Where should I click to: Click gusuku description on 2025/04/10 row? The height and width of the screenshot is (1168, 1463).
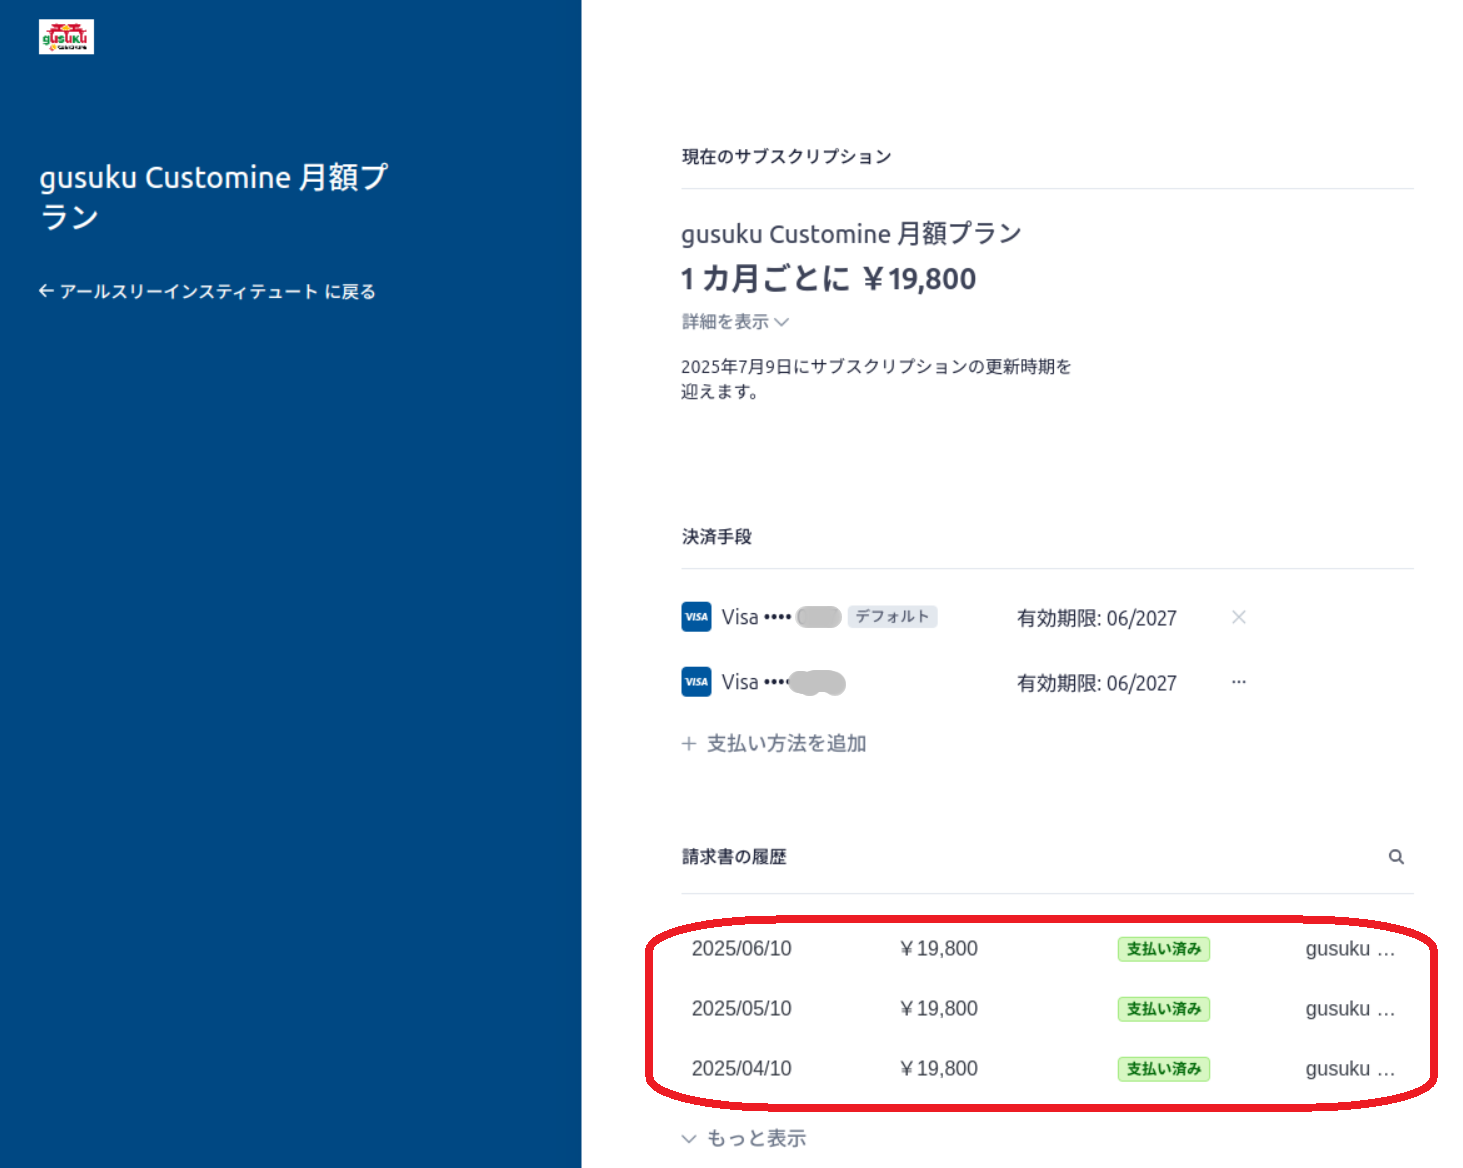pyautogui.click(x=1350, y=1069)
